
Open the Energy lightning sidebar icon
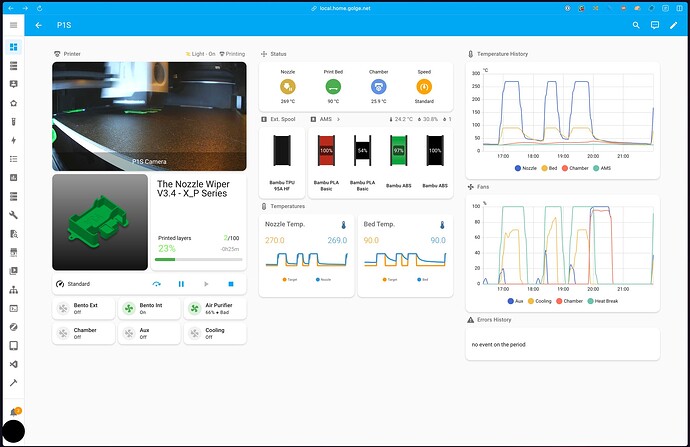(14, 140)
